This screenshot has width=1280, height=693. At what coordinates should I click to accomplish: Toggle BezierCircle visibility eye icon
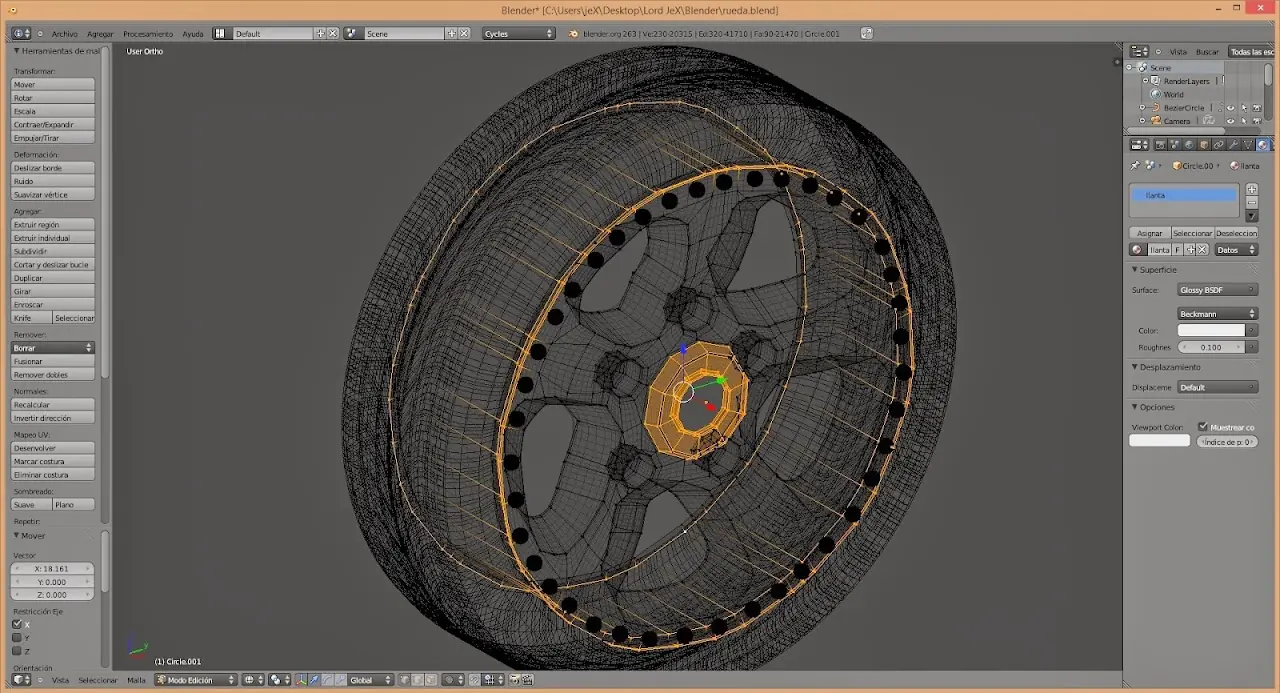(1230, 108)
